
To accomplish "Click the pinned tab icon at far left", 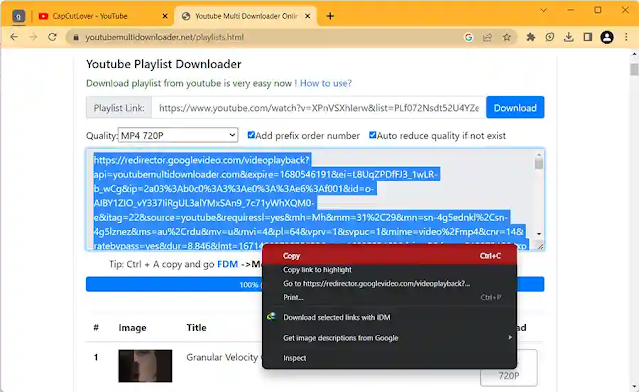I will point(18,16).
